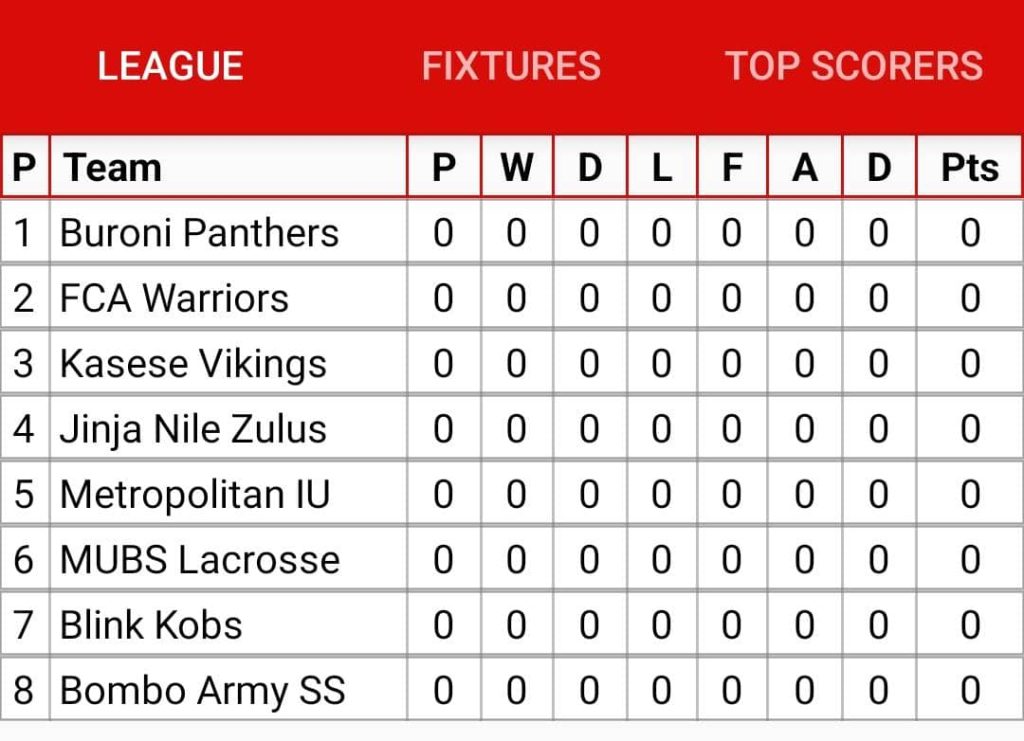Select the FCA Warriors team name
Viewport: 1024px width, 741px height.
click(x=174, y=298)
